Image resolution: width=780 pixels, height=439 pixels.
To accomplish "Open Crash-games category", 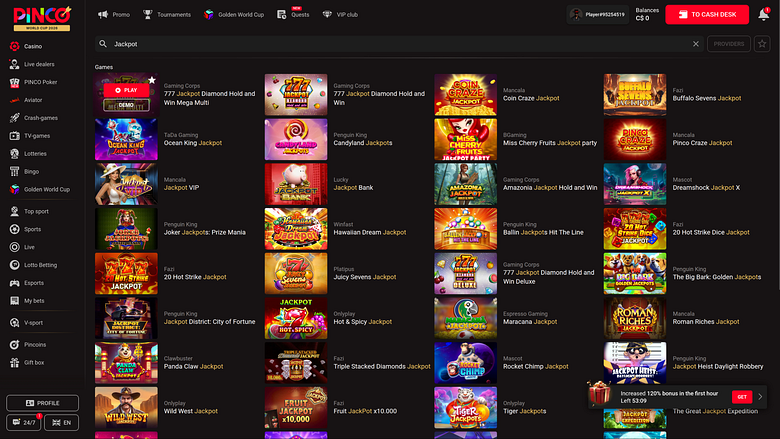I will pos(33,118).
